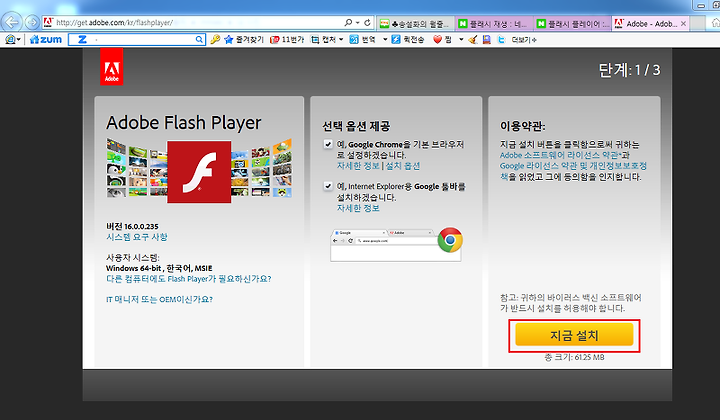Screen dimensions: 720x420
Task: Expand the address bar search dropdown arrow
Action: pos(357,22)
